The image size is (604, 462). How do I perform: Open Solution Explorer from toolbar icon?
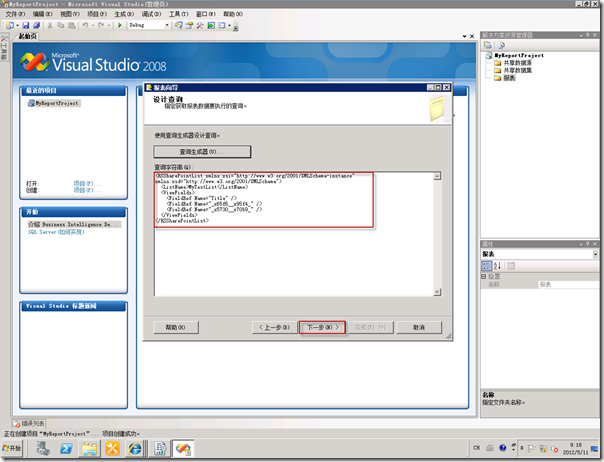[x=178, y=25]
